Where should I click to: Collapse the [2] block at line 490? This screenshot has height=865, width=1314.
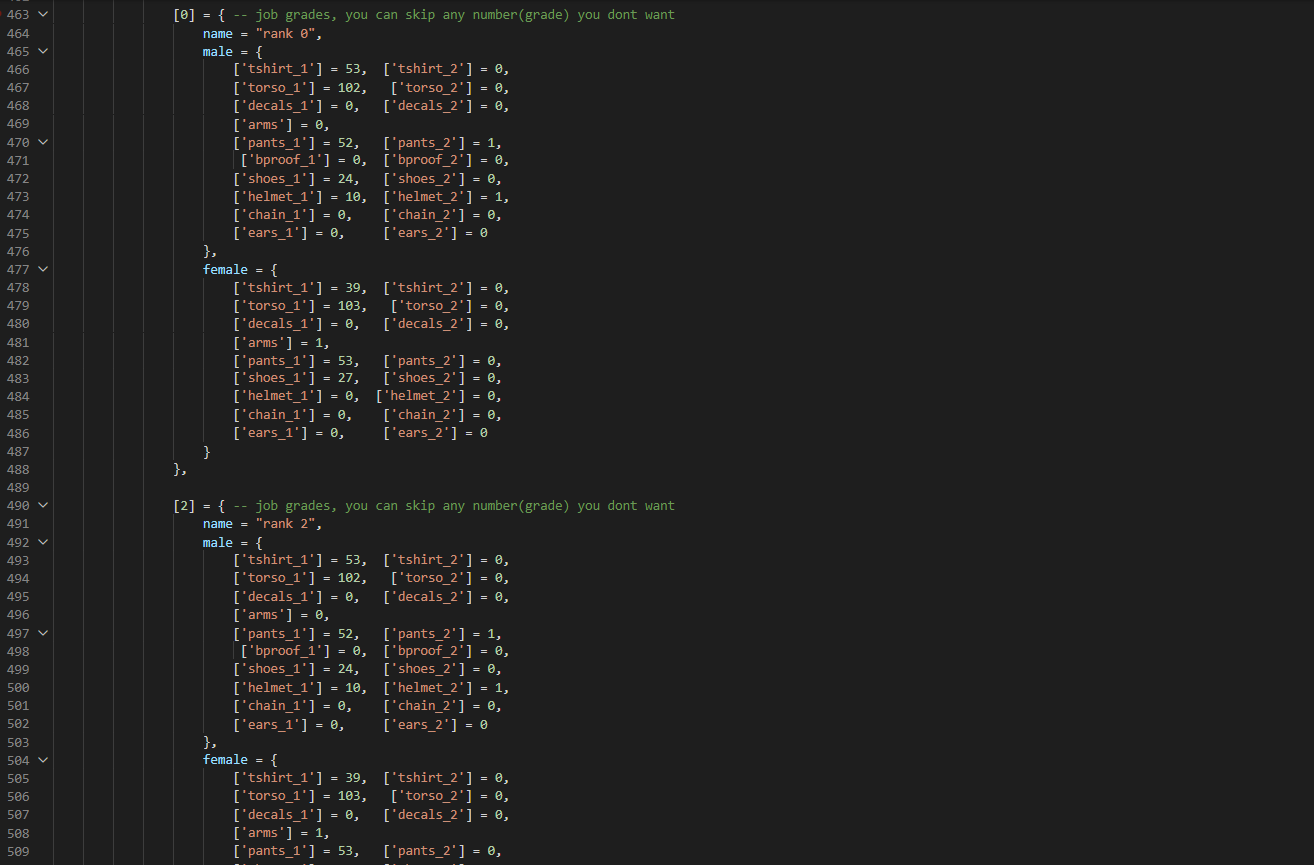pyautogui.click(x=42, y=505)
